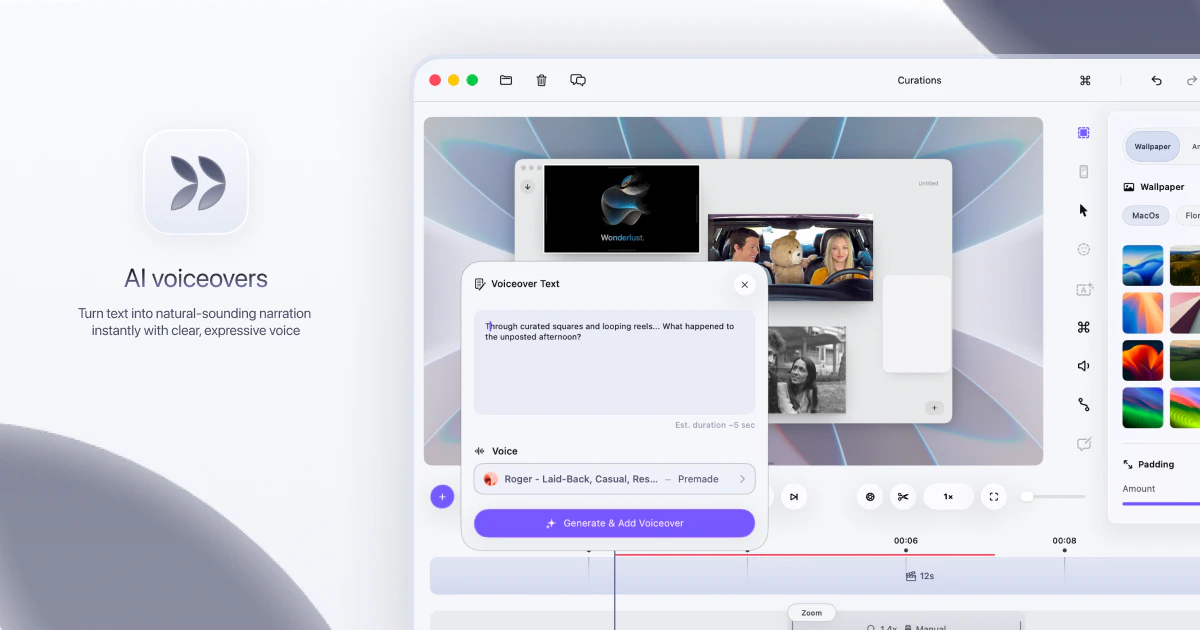Click the black and white woman photo
This screenshot has width=1200, height=630.
pos(807,370)
